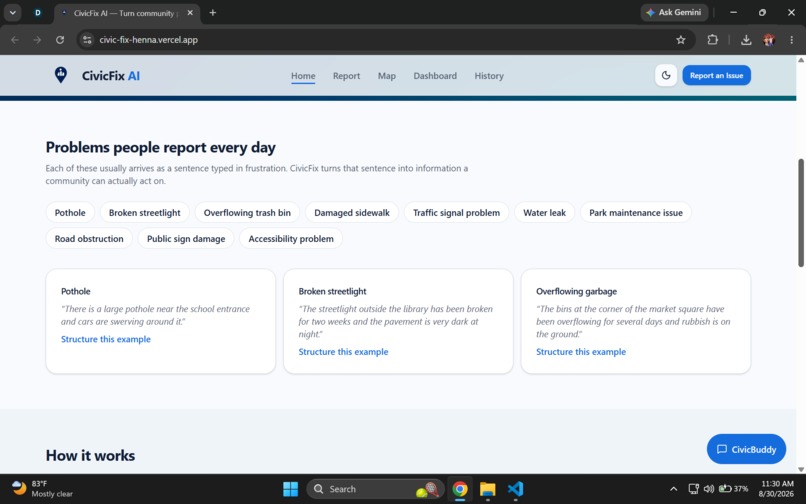Screen dimensions: 806x504
Task: Choose the Overflowing trash bin chip
Action: 247,212
